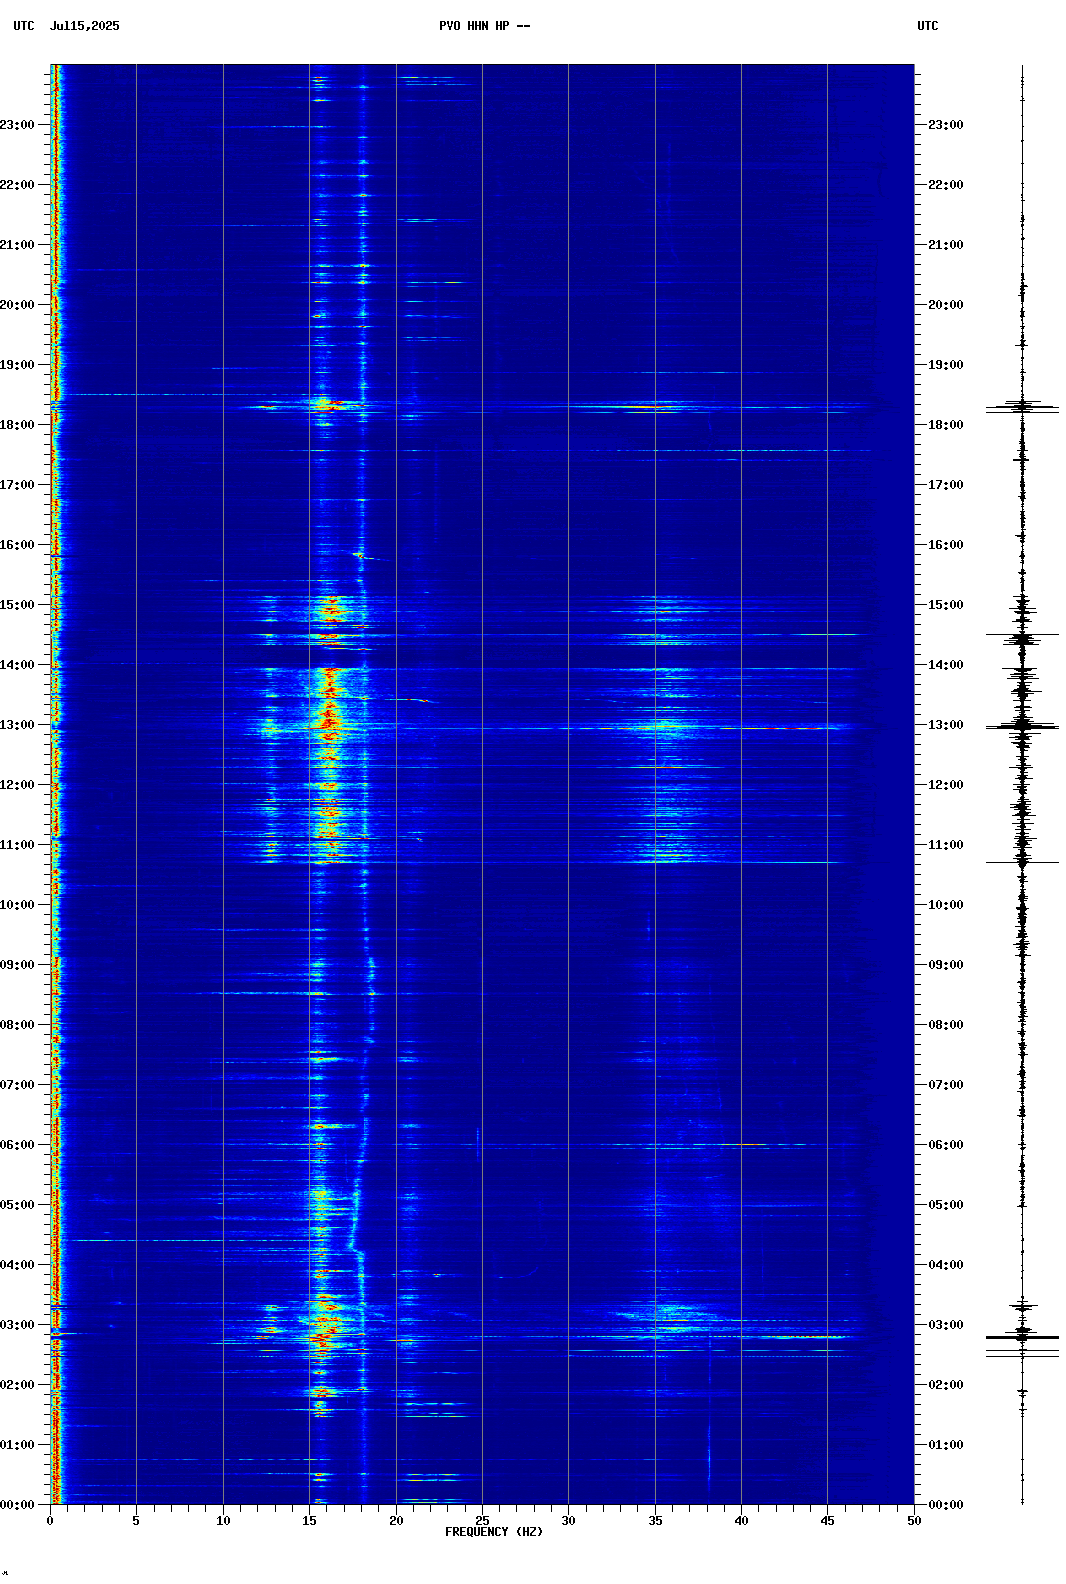1066x1584 pixels.
Task: Click the 50 tick label on the frequency axis
Action: point(914,1521)
